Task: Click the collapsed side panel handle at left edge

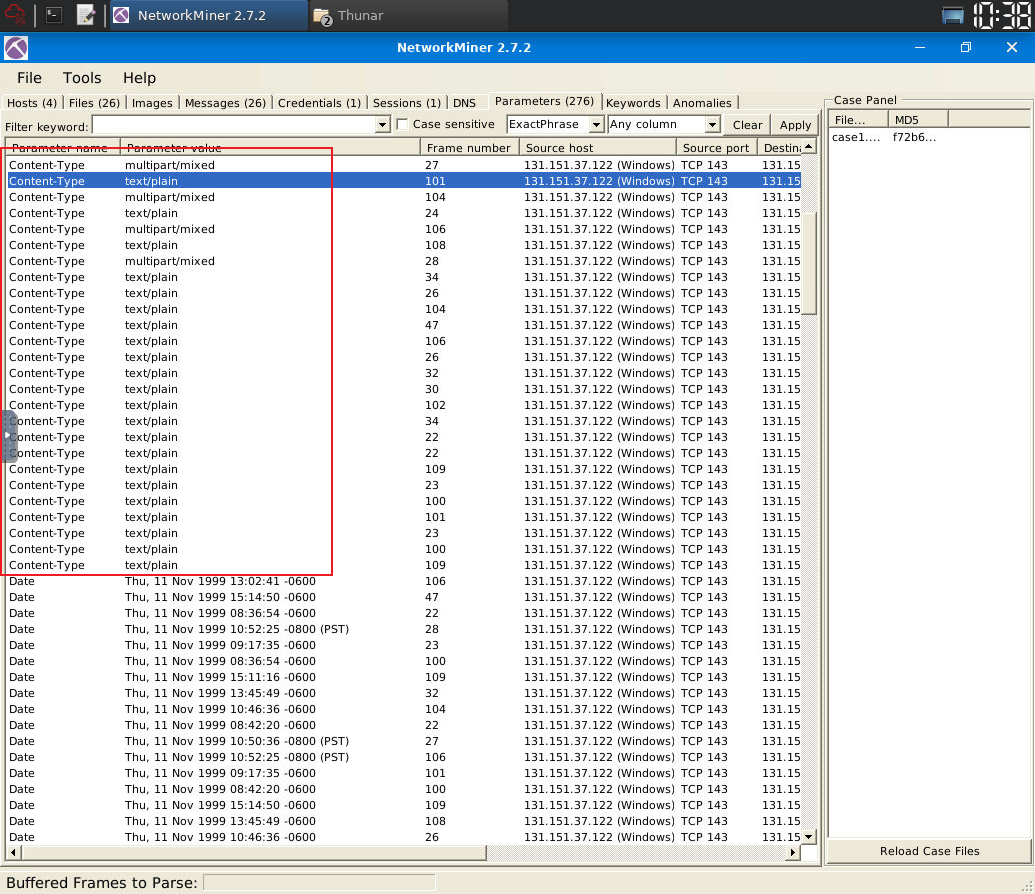Action: coord(7,436)
